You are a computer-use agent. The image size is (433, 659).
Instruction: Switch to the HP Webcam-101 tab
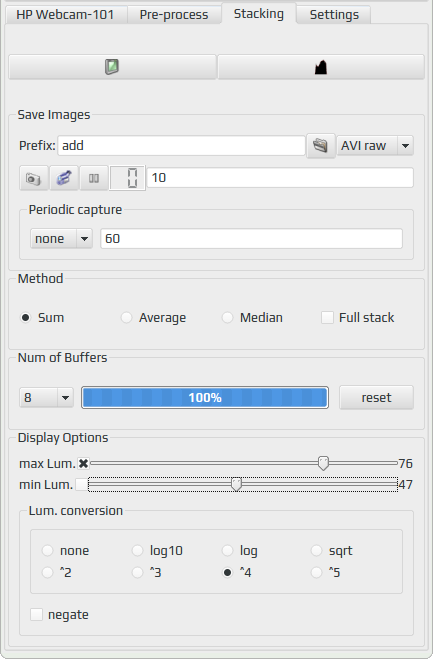[66, 15]
